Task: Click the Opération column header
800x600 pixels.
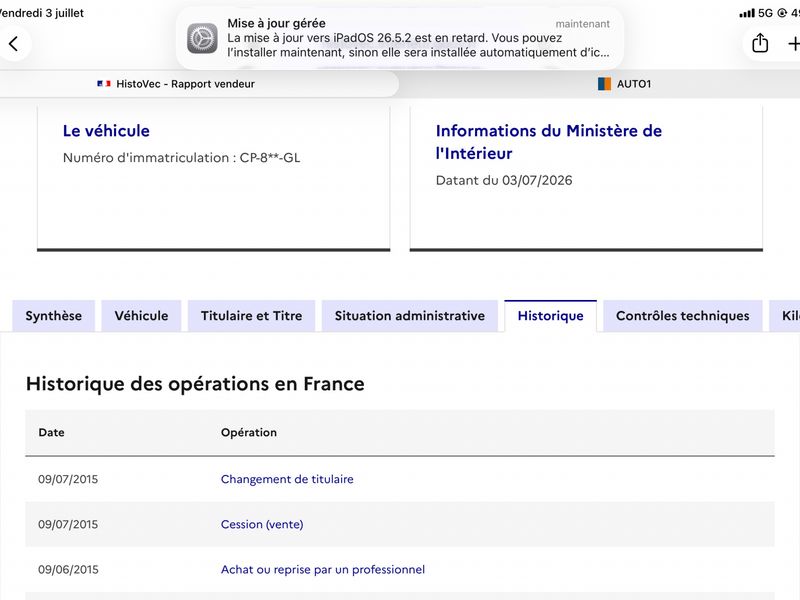Action: pyautogui.click(x=249, y=432)
